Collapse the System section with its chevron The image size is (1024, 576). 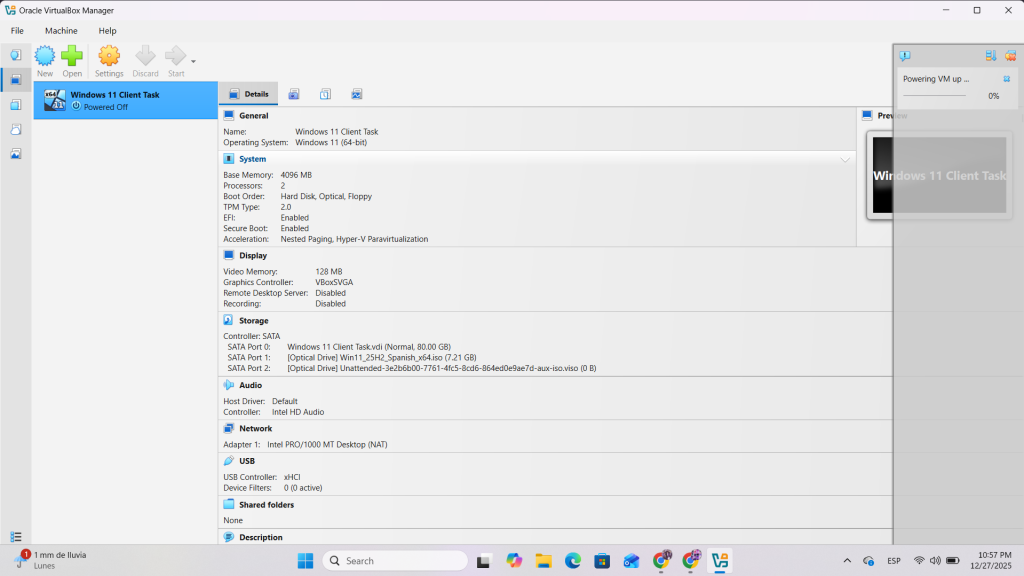(x=845, y=159)
